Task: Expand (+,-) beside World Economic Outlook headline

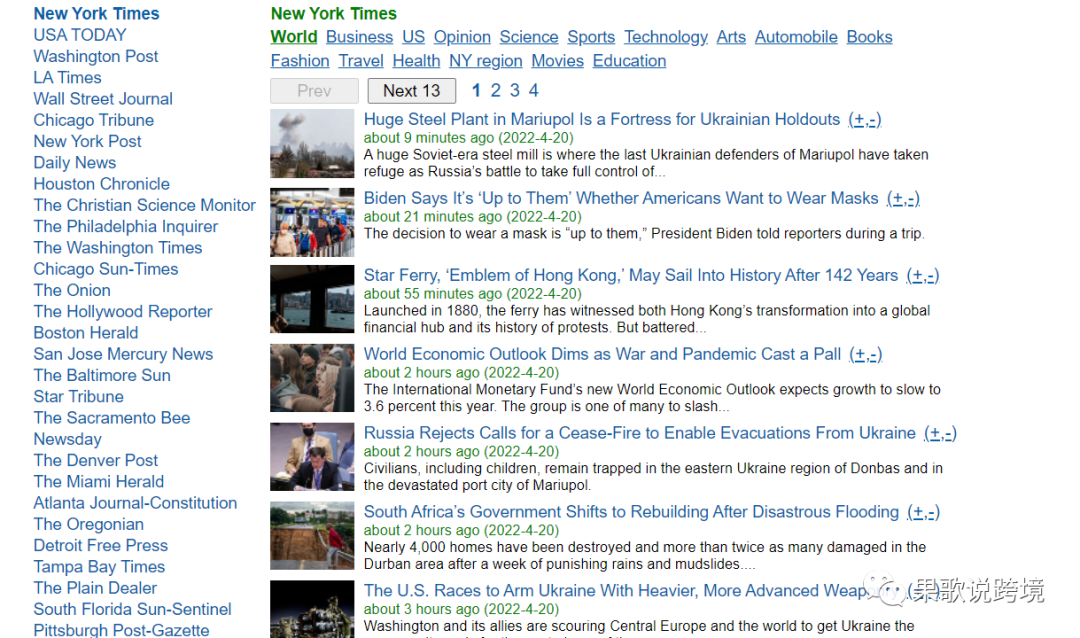Action: (866, 356)
